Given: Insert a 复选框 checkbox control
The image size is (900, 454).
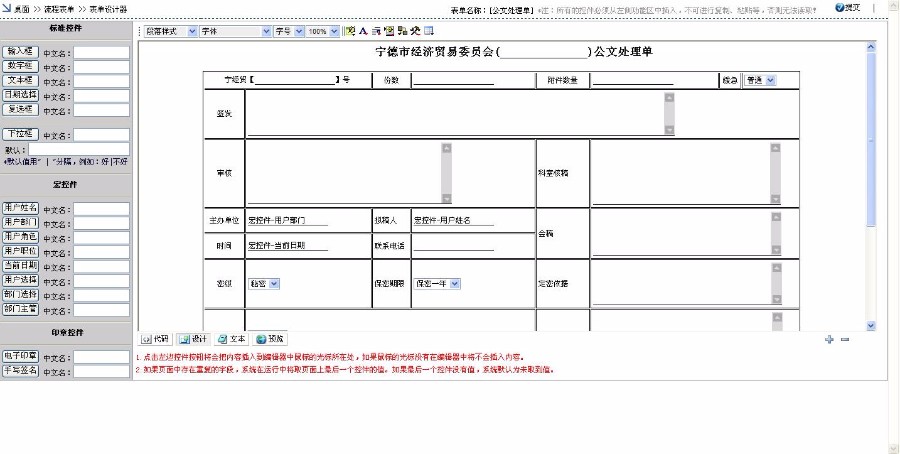Looking at the screenshot, I should [x=21, y=109].
